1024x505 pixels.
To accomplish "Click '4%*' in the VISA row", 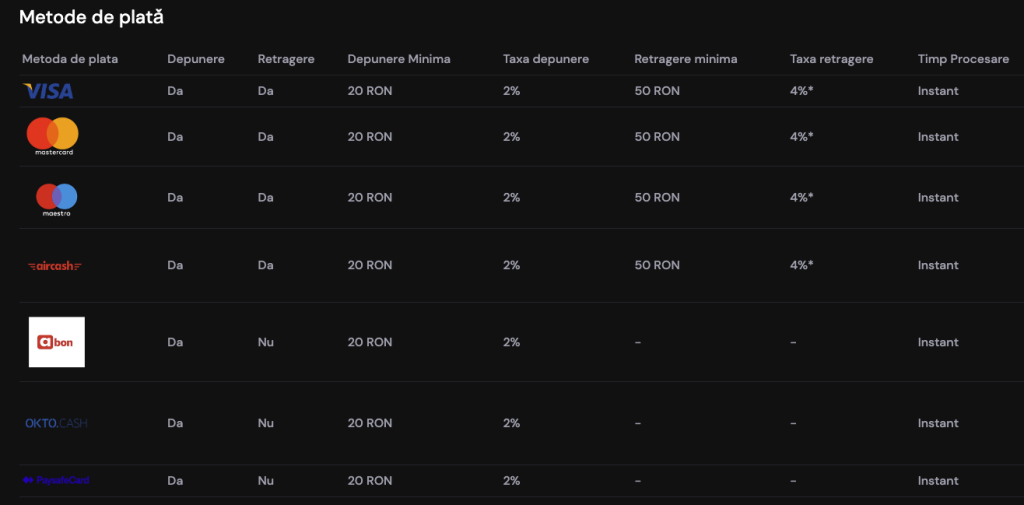I will pos(801,91).
